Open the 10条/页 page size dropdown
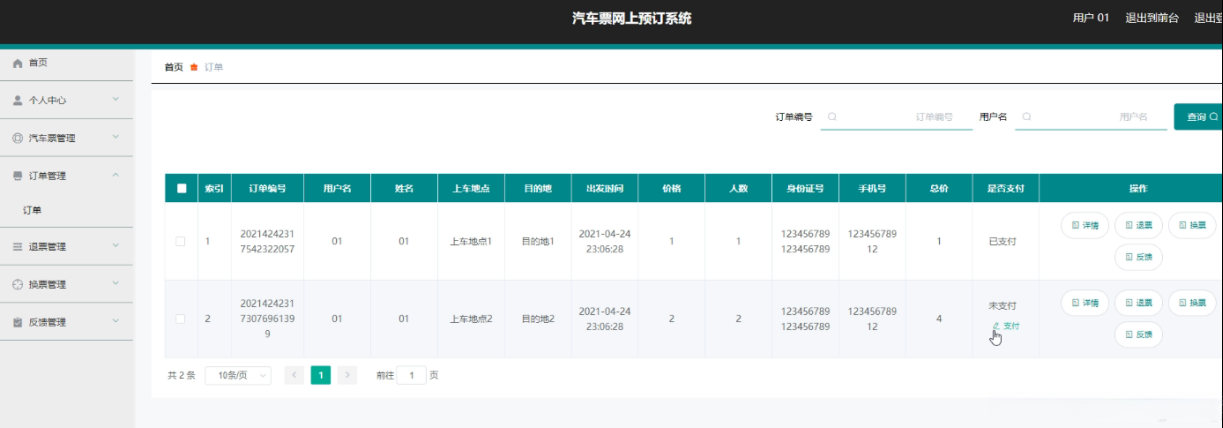The image size is (1223, 428). pyautogui.click(x=238, y=375)
